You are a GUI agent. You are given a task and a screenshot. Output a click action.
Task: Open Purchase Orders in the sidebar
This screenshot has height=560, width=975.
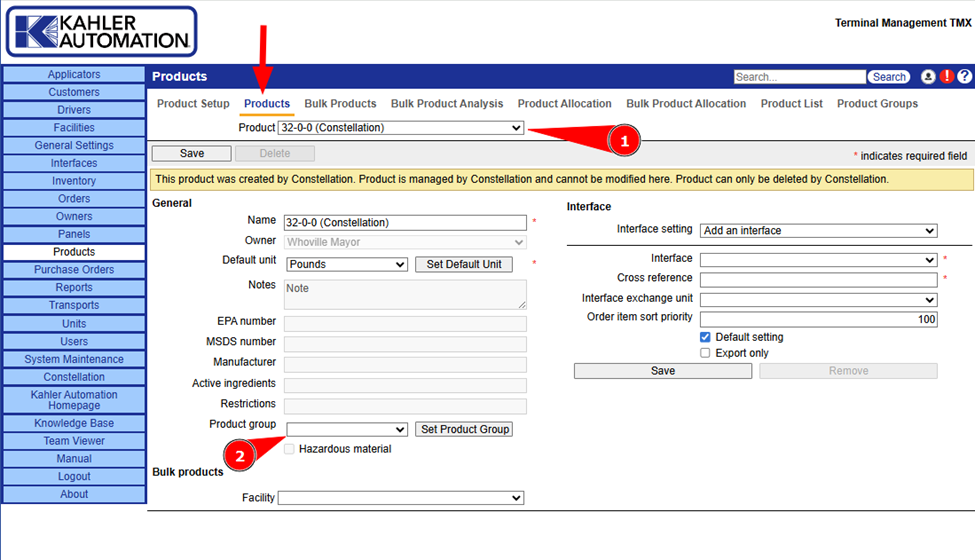point(74,270)
